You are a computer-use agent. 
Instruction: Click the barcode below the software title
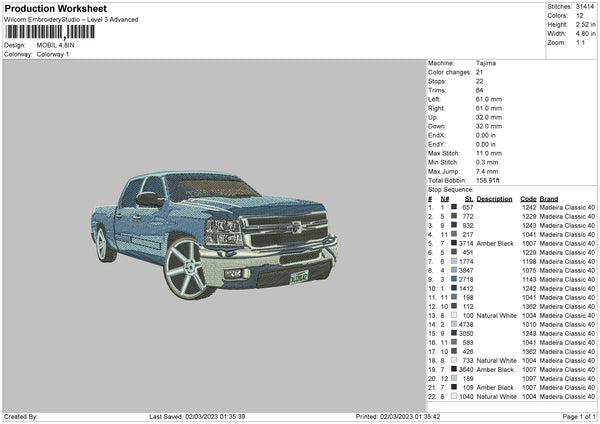coord(50,32)
